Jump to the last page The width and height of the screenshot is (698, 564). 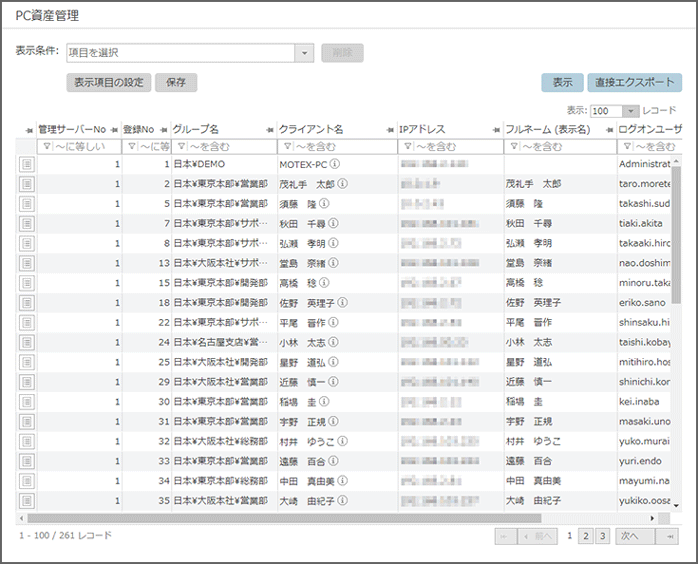tap(667, 536)
